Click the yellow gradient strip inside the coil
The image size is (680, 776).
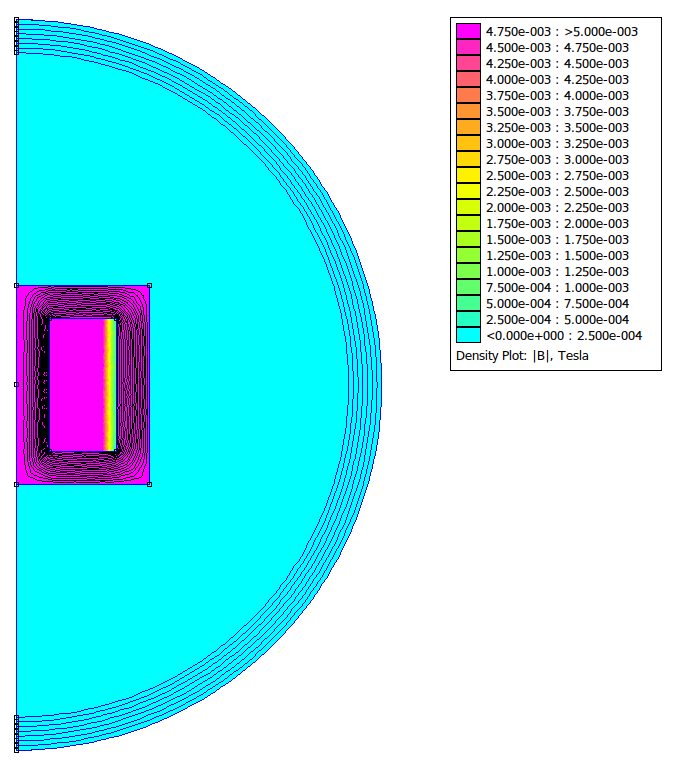tap(109, 384)
